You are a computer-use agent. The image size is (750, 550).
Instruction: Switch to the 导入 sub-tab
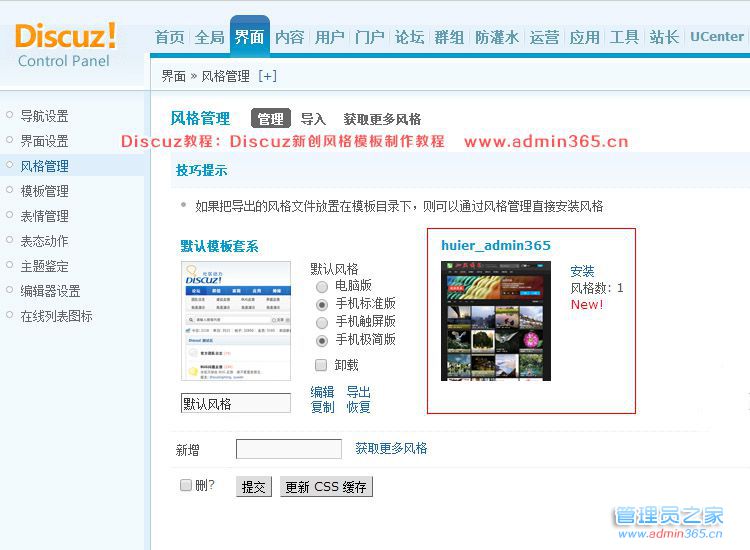click(x=313, y=119)
